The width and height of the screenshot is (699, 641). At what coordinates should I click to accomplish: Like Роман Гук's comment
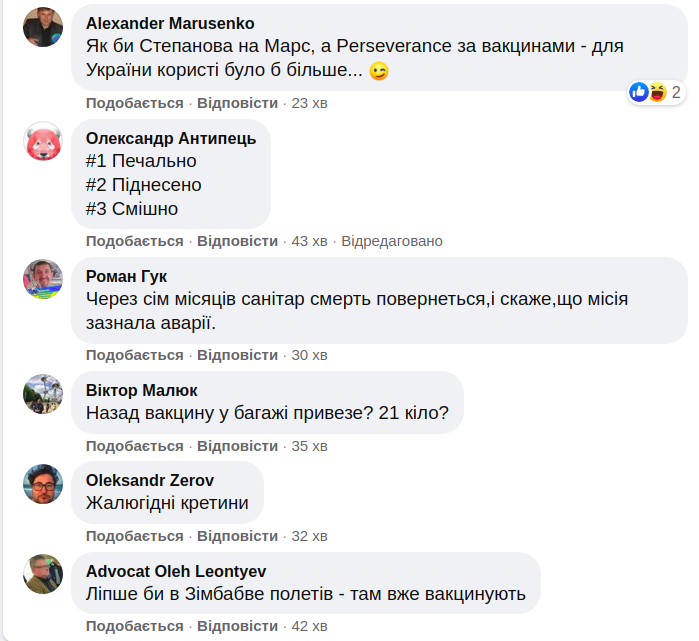pyautogui.click(x=134, y=355)
